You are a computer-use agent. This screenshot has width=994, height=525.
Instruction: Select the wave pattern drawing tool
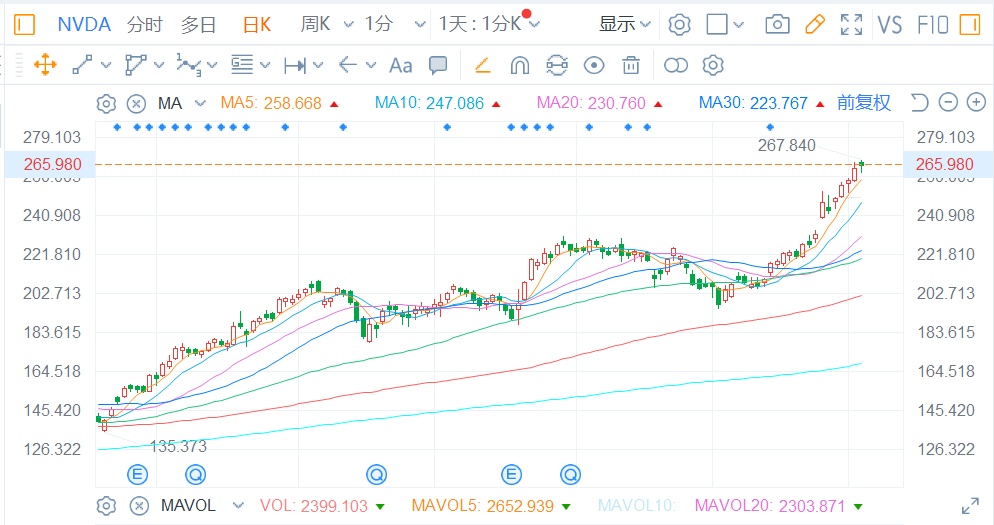click(189, 65)
